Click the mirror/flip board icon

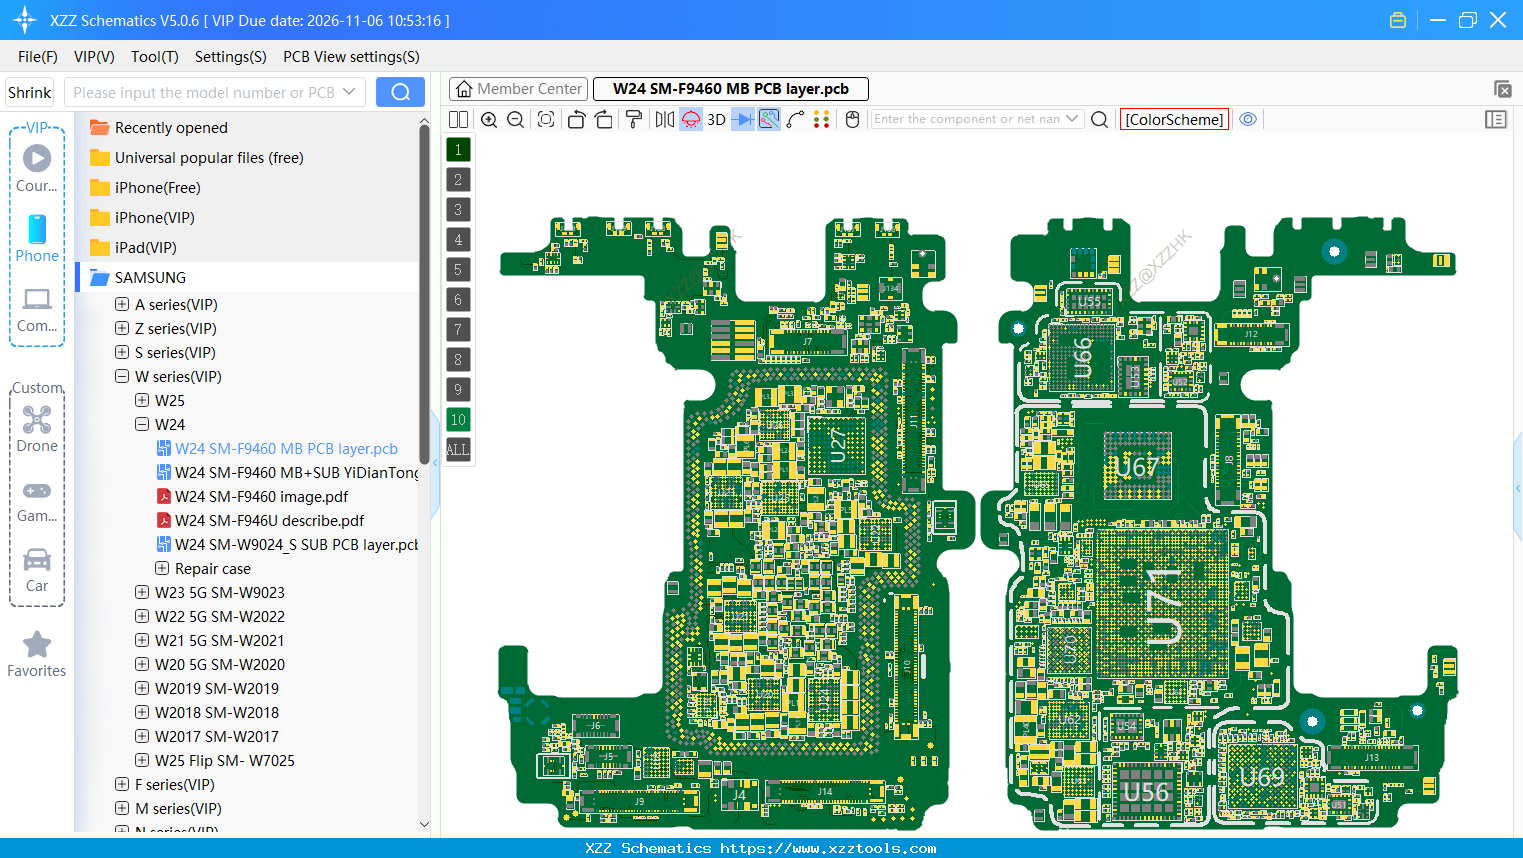pos(666,119)
